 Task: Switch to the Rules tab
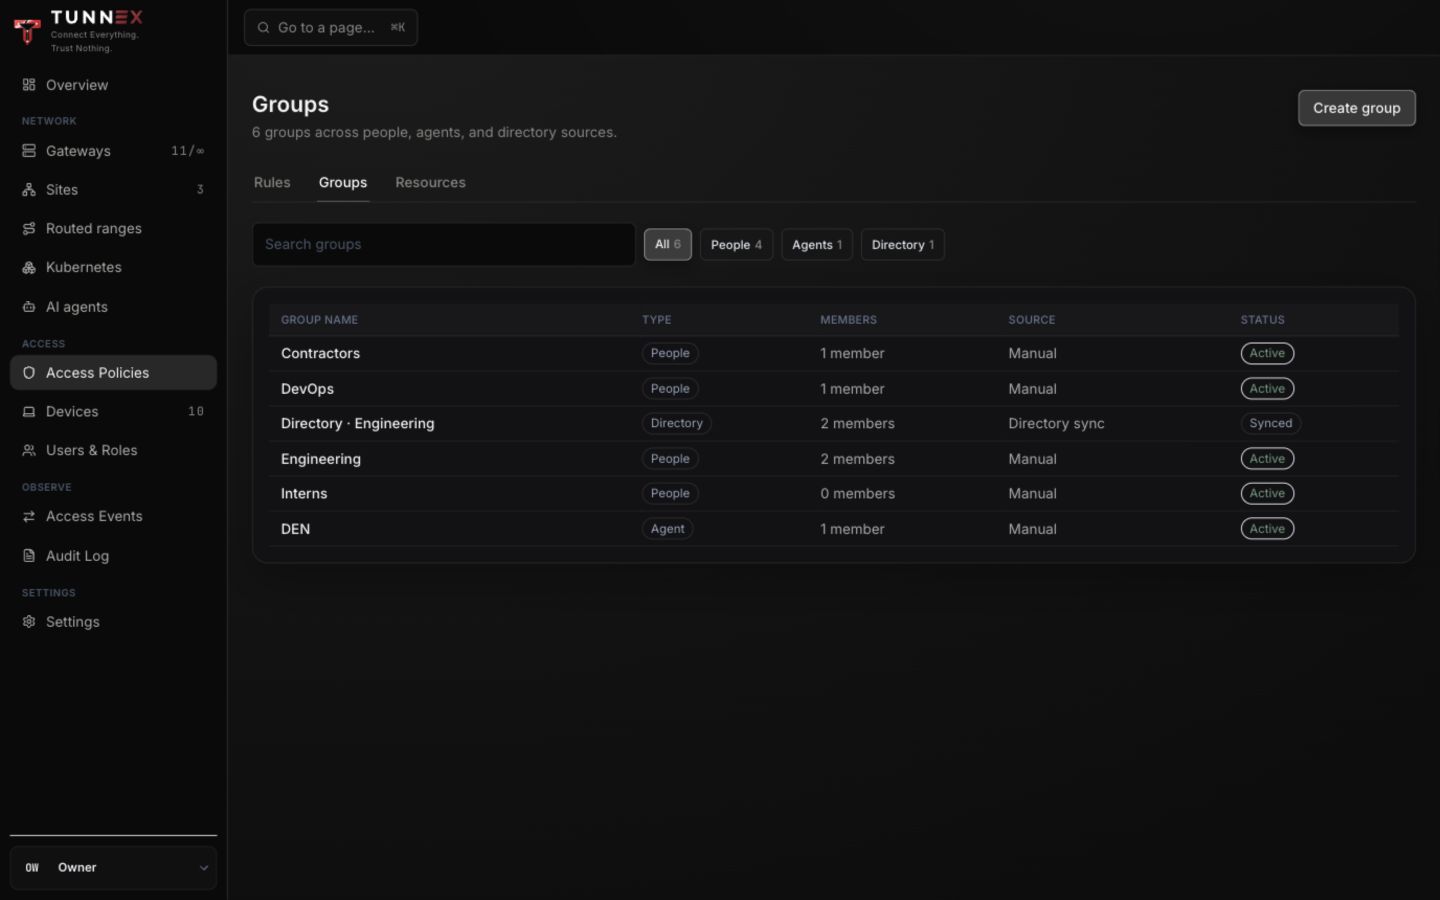[272, 183]
